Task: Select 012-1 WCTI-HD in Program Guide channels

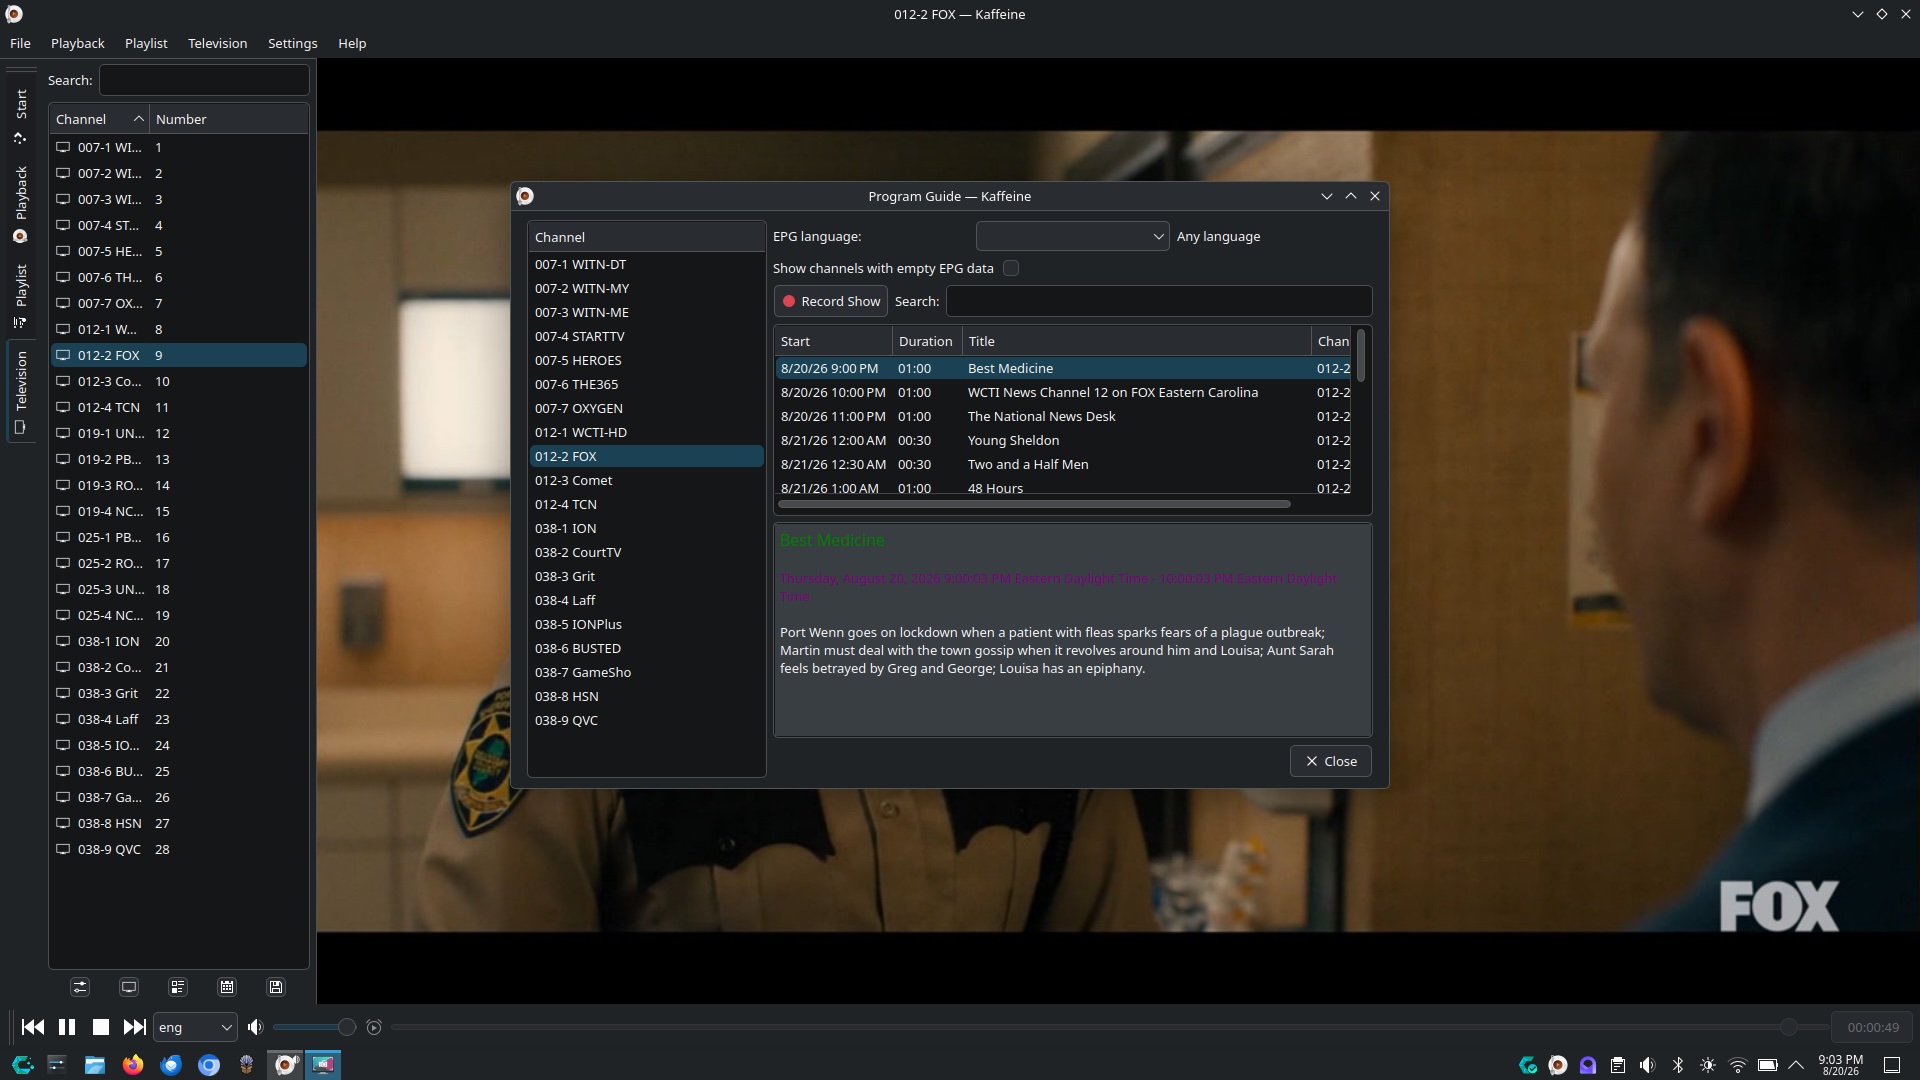Action: pyautogui.click(x=646, y=432)
